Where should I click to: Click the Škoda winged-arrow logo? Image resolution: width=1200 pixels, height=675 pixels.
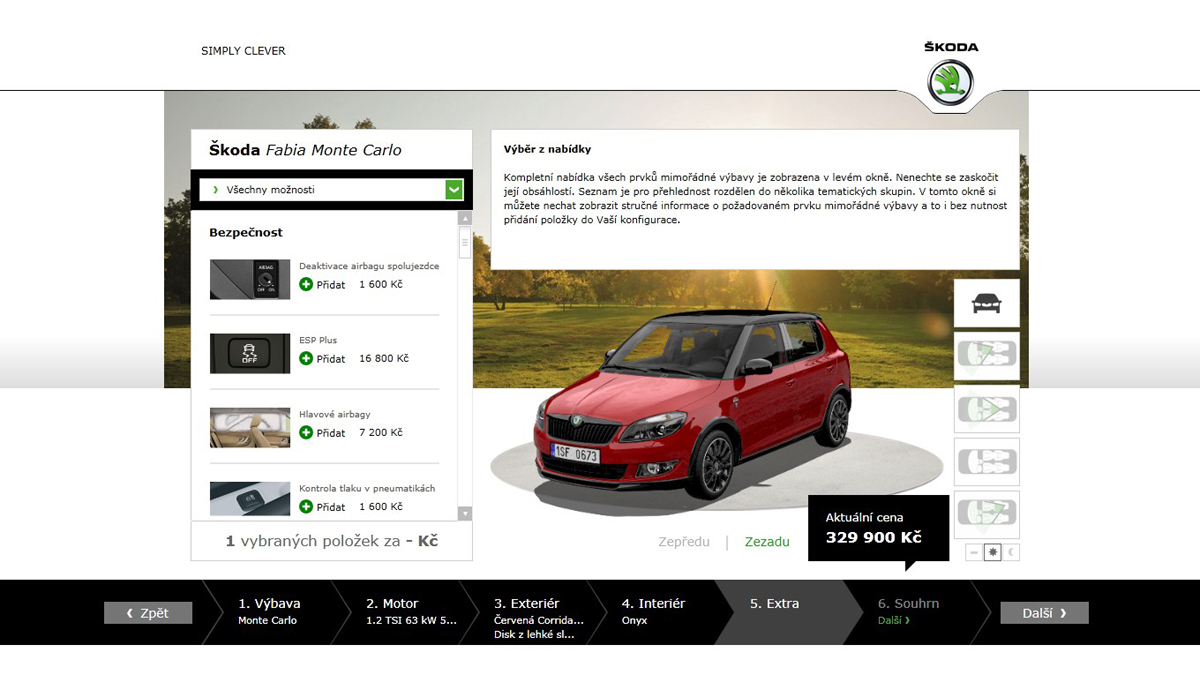coord(950,82)
